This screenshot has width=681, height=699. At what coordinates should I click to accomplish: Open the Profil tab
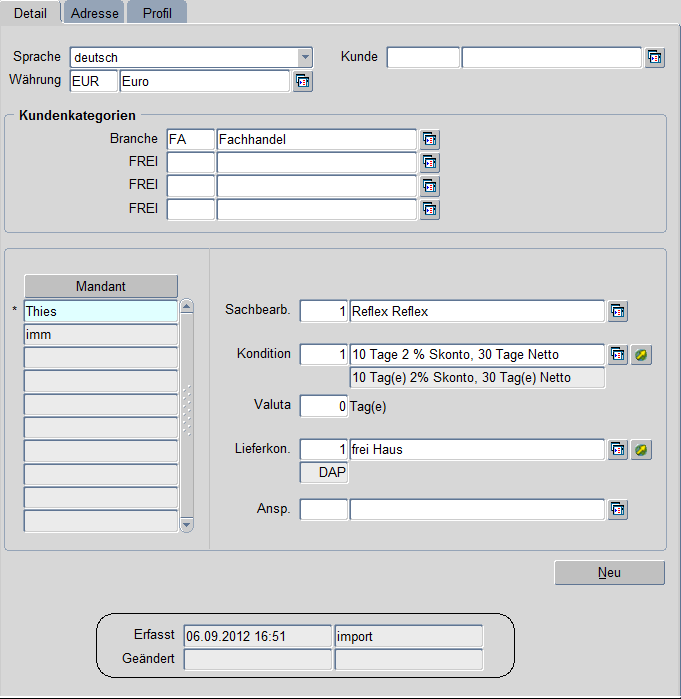click(158, 12)
